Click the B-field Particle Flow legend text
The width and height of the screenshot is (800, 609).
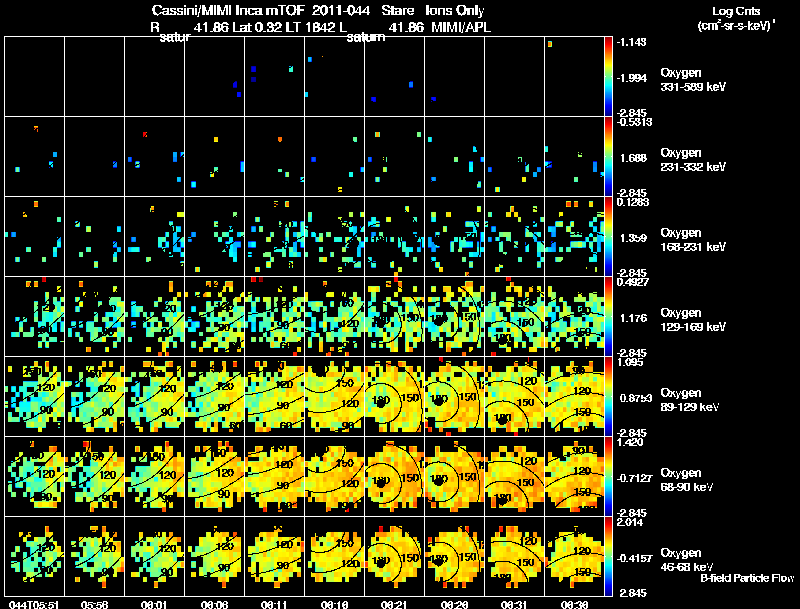point(747,578)
